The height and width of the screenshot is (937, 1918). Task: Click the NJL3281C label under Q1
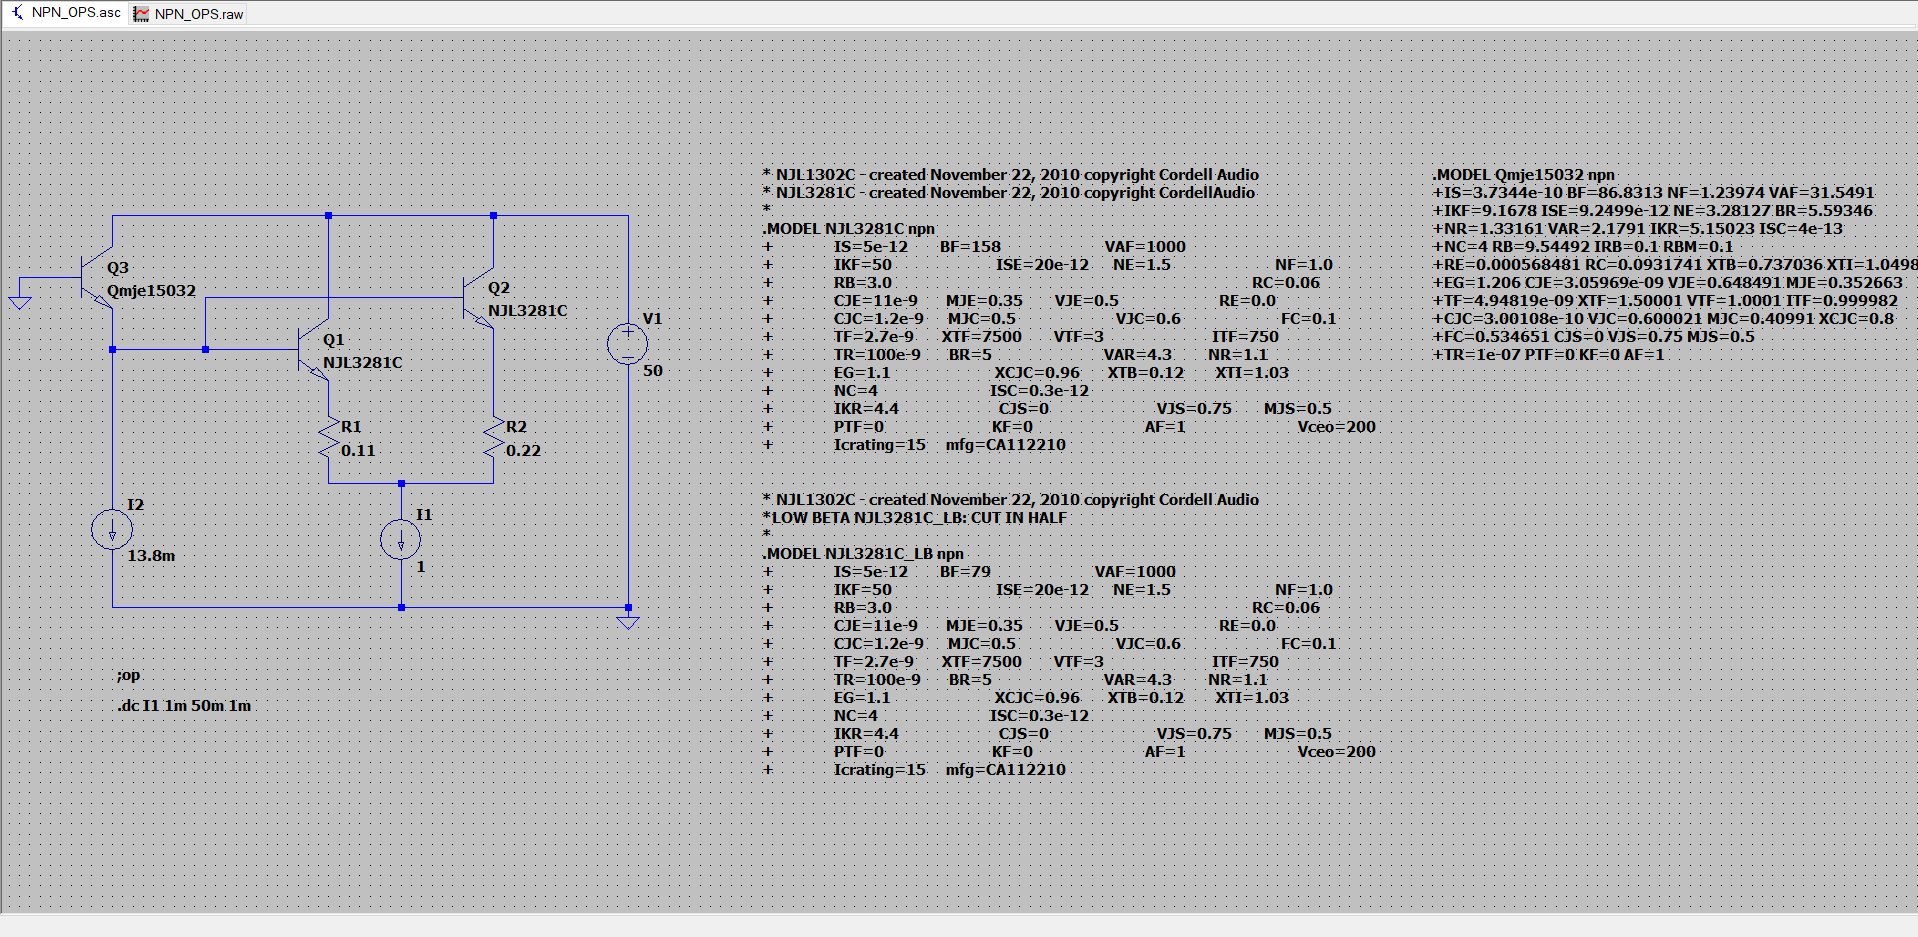point(362,363)
